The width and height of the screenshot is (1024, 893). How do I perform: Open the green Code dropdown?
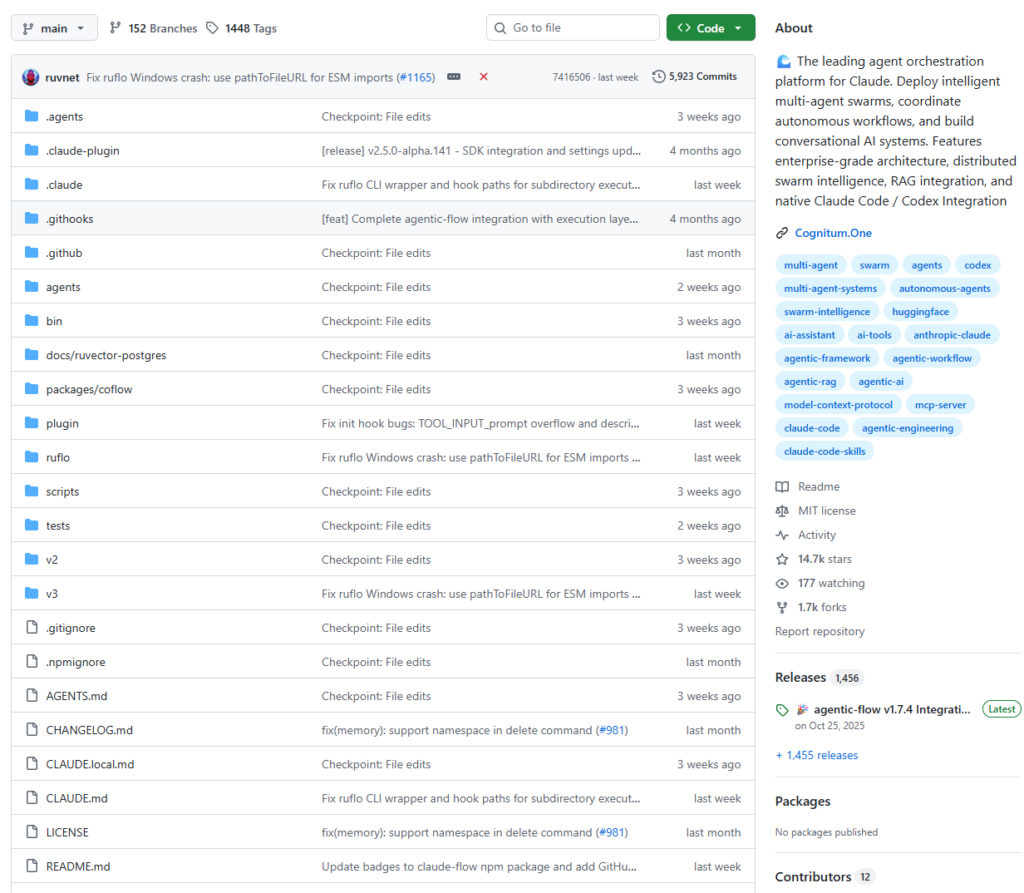[710, 28]
